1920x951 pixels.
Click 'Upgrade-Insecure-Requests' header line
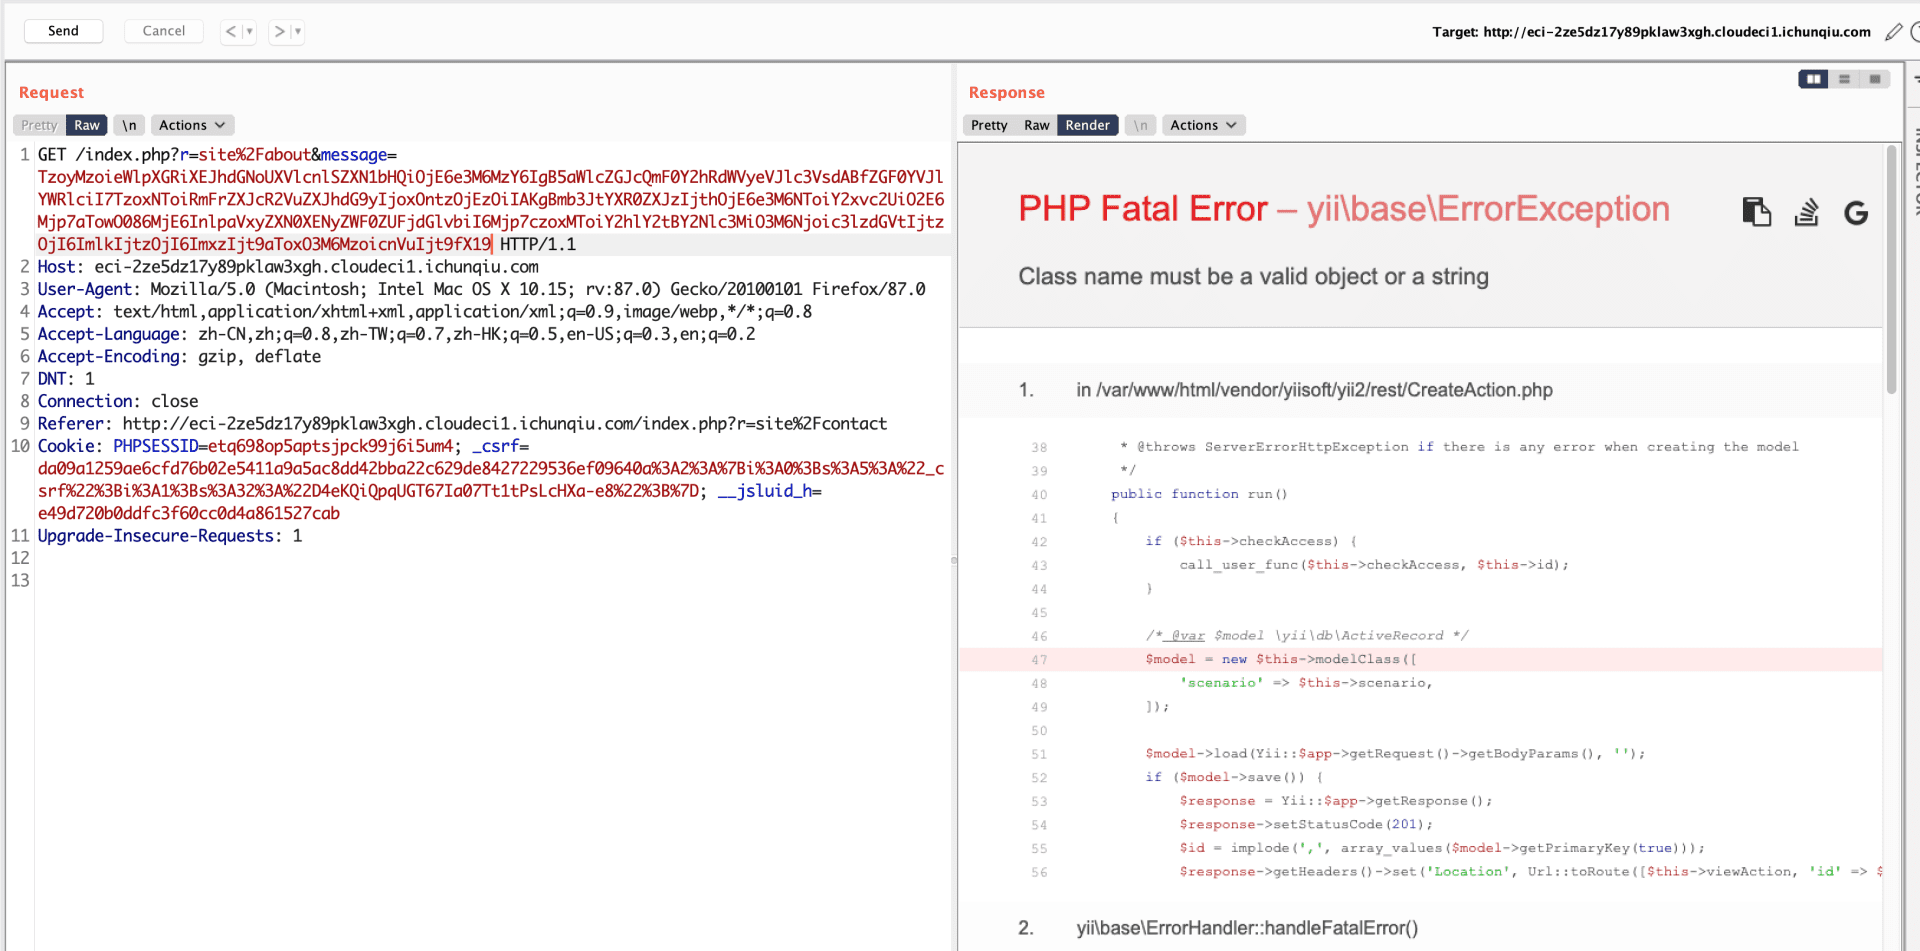(x=170, y=536)
